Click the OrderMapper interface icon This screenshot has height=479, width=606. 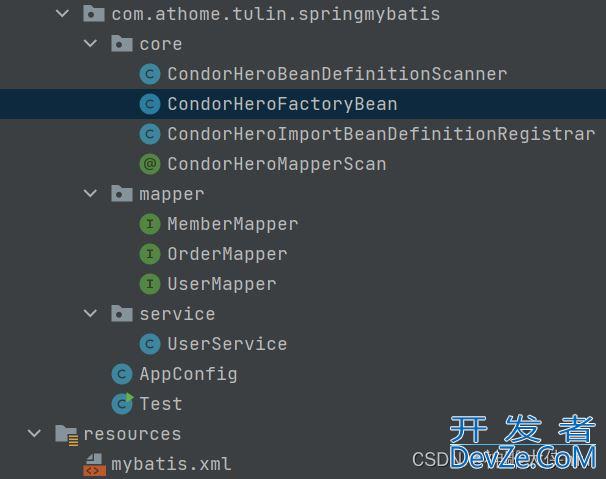pyautogui.click(x=150, y=254)
